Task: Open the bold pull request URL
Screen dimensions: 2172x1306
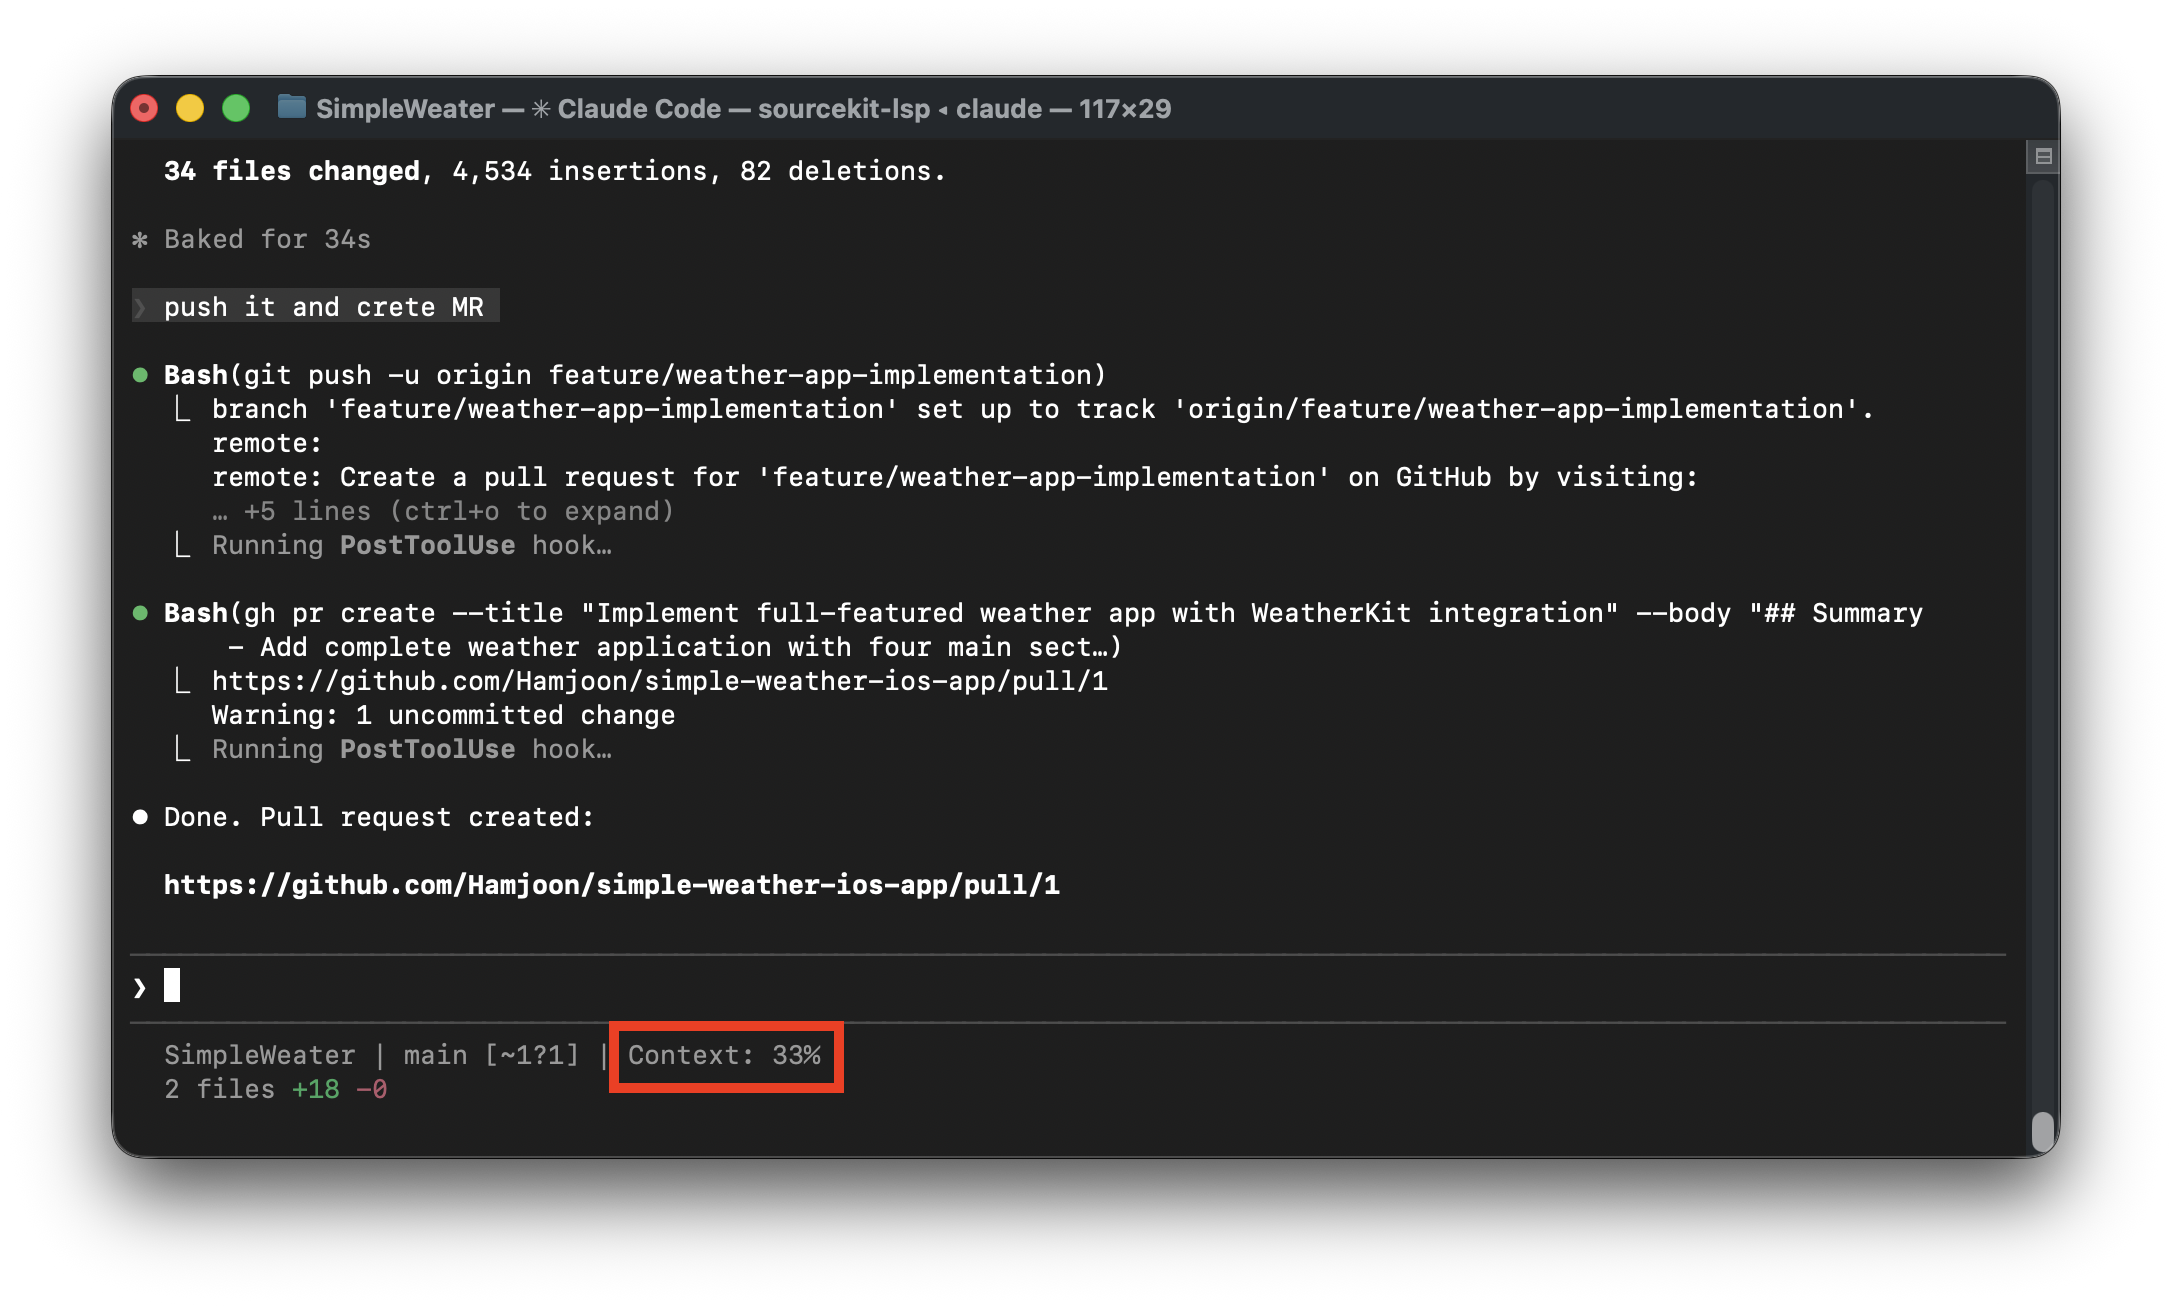Action: tap(611, 885)
